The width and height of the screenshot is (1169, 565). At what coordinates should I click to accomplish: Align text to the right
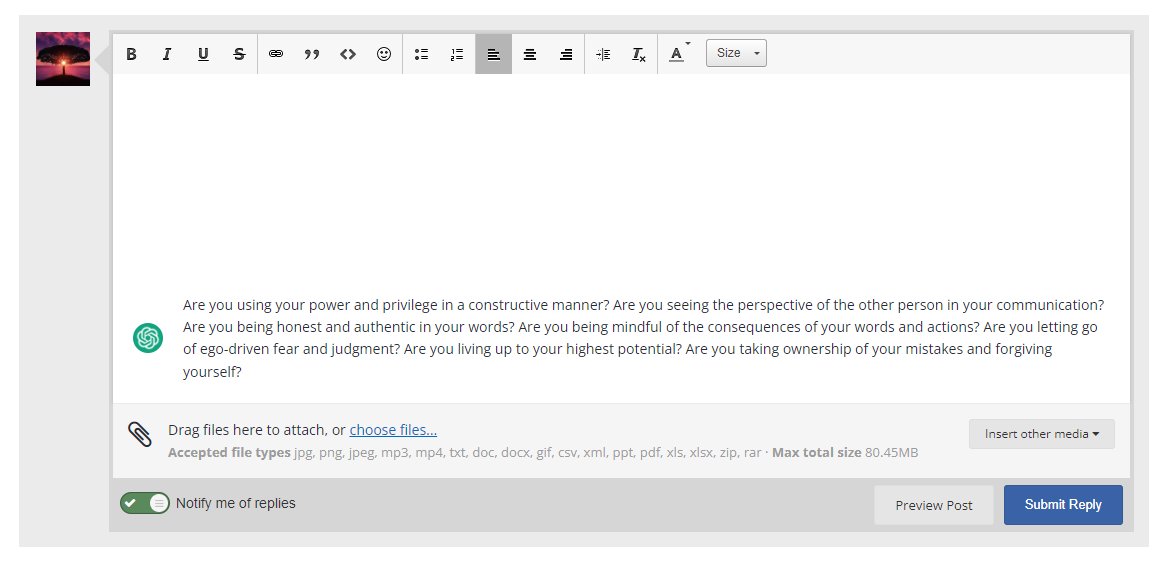point(566,54)
